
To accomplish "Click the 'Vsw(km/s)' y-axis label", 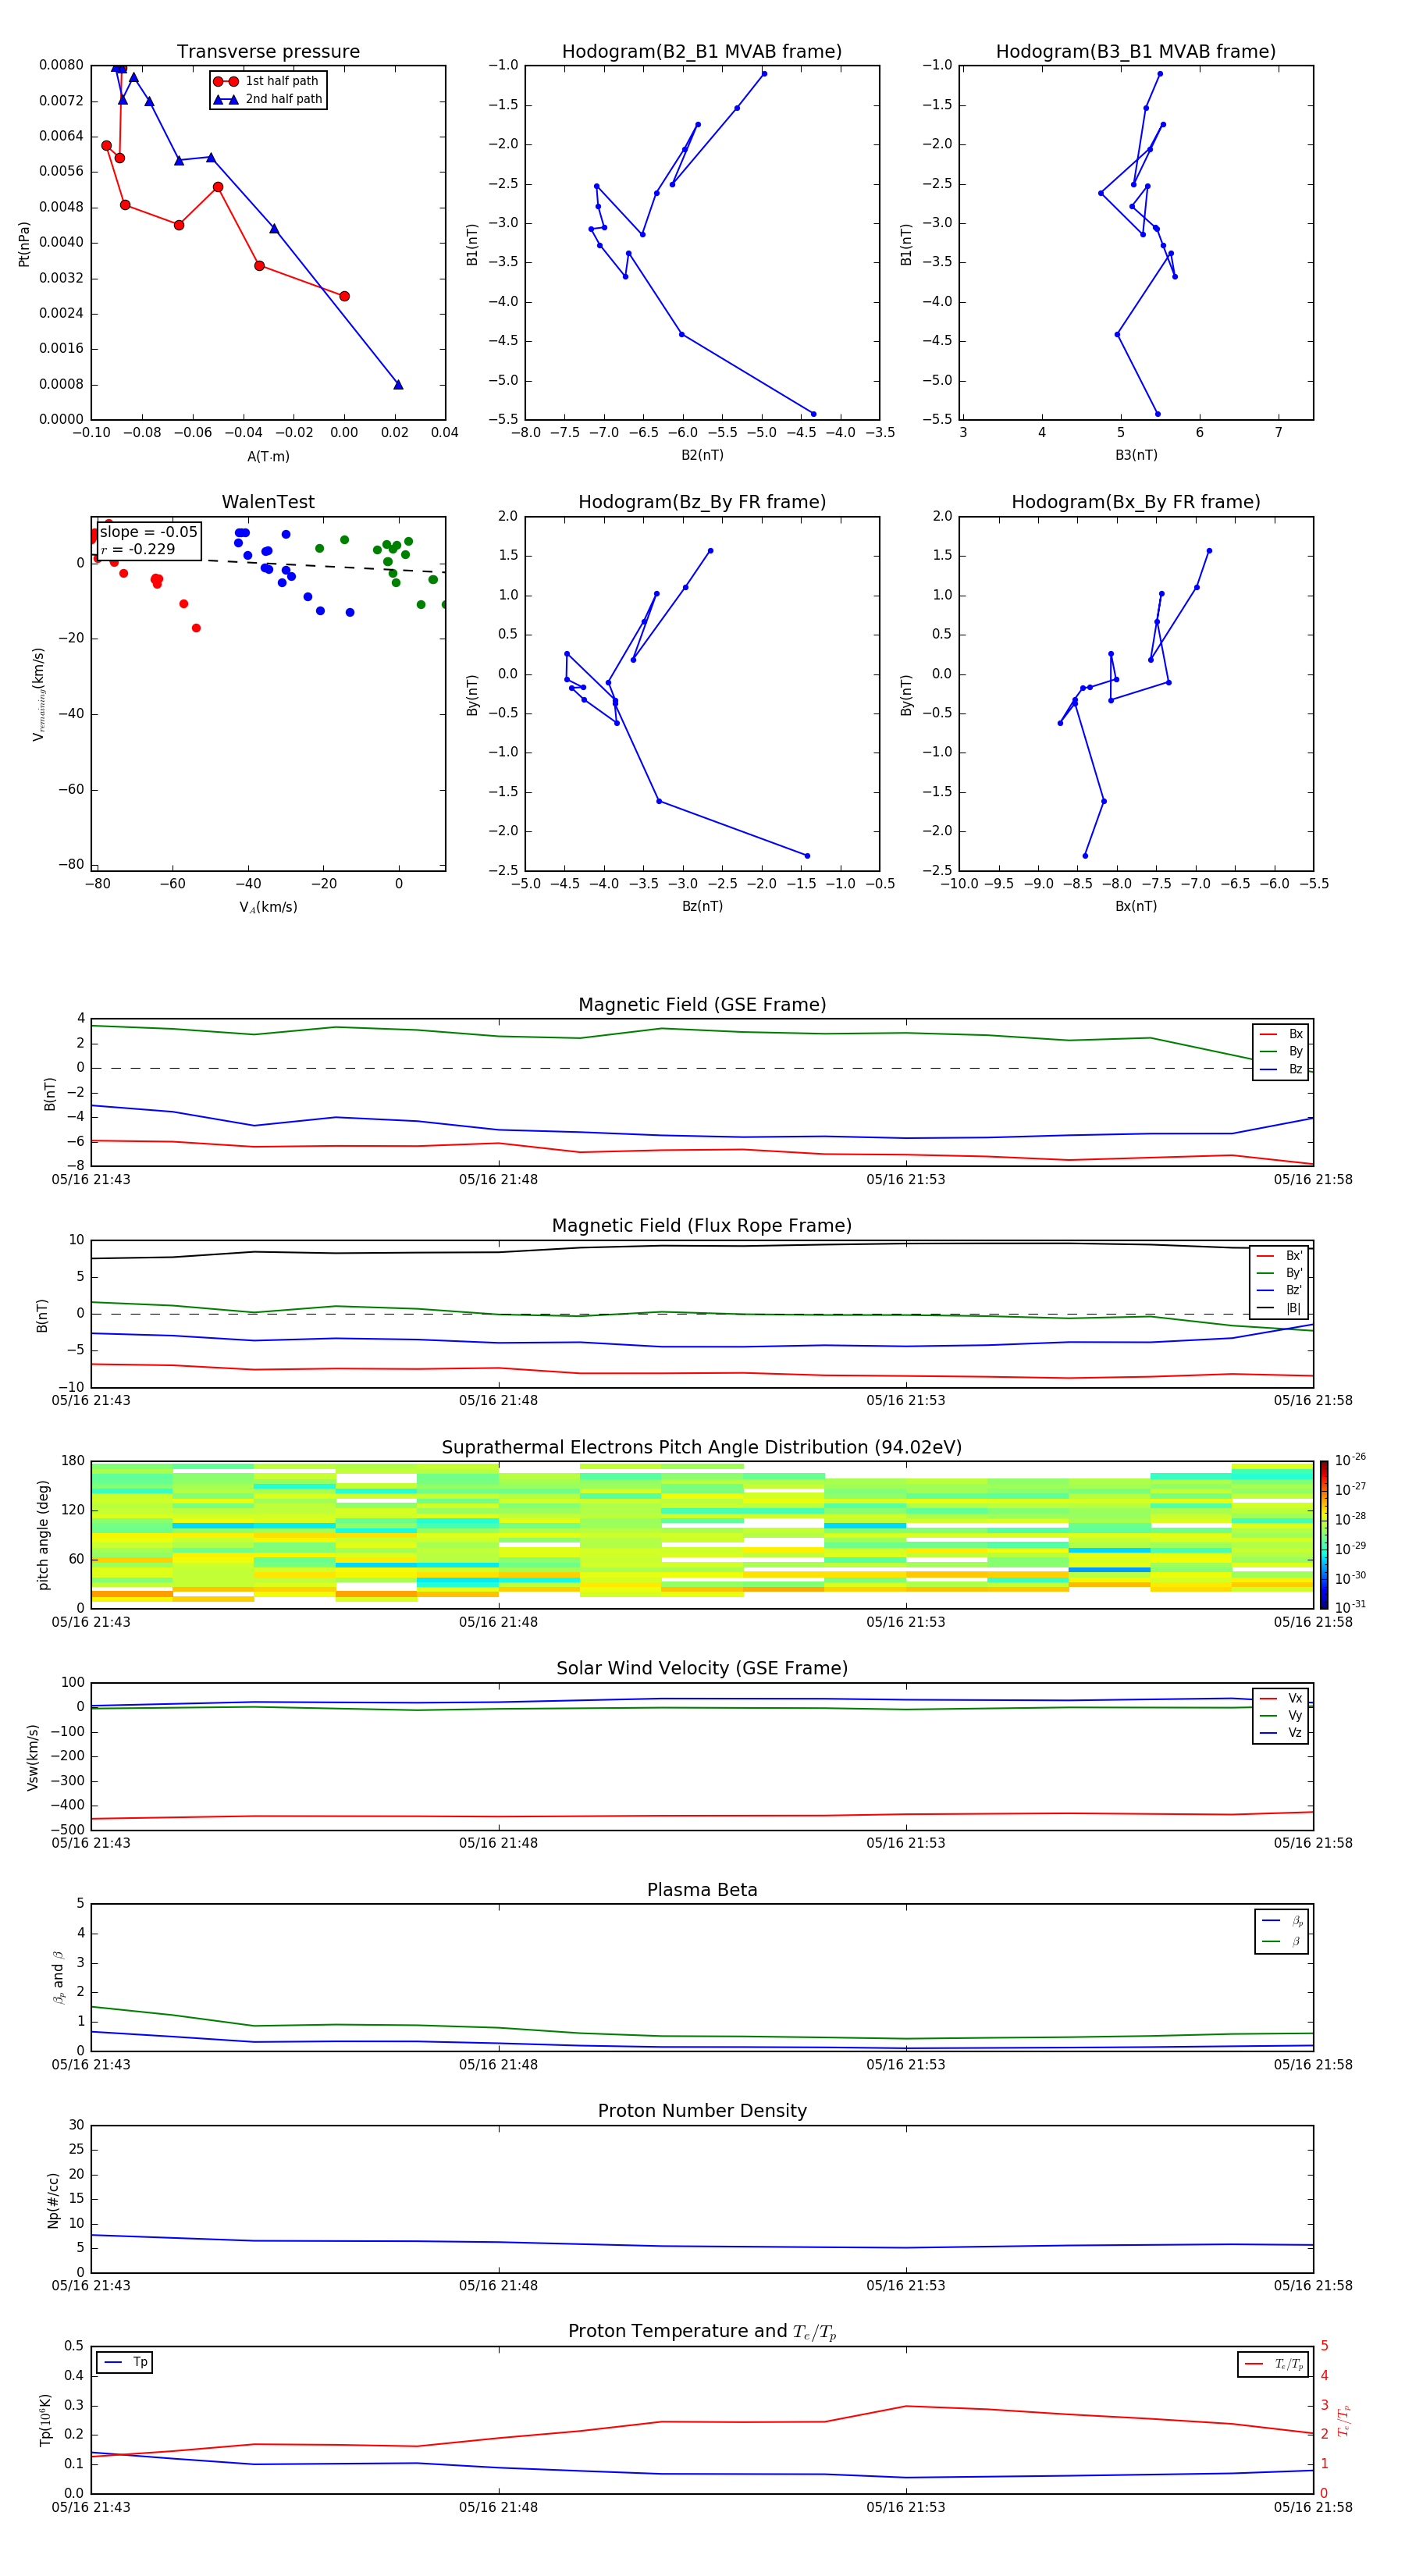I will click(x=33, y=1757).
